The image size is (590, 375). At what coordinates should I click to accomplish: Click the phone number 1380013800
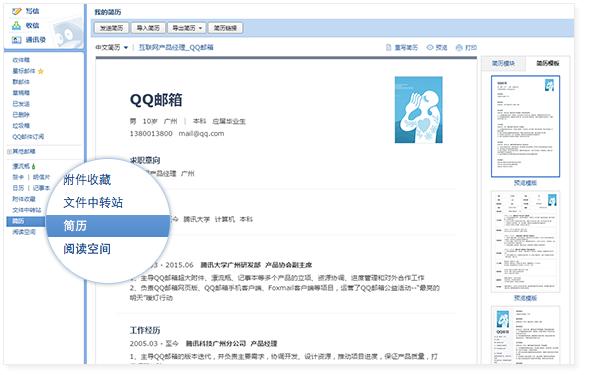pos(151,134)
